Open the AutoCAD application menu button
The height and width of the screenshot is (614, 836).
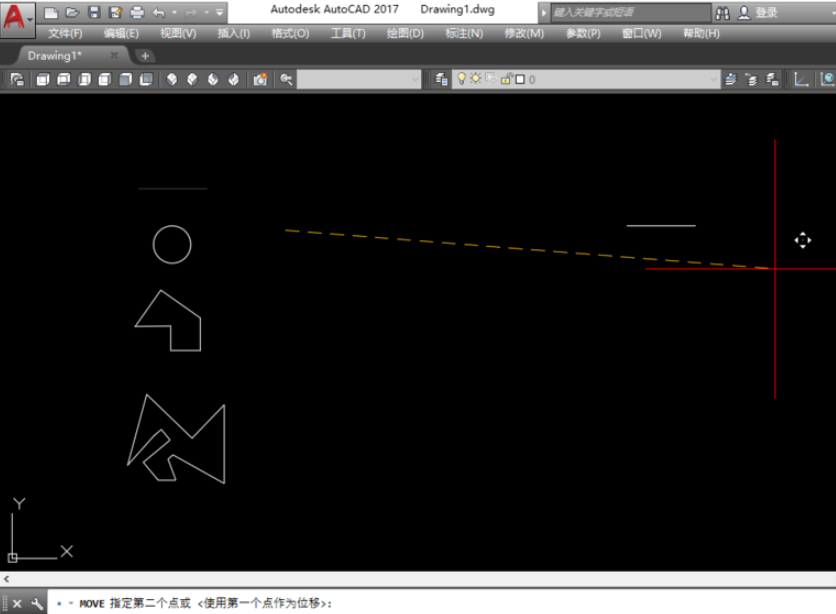tap(18, 19)
